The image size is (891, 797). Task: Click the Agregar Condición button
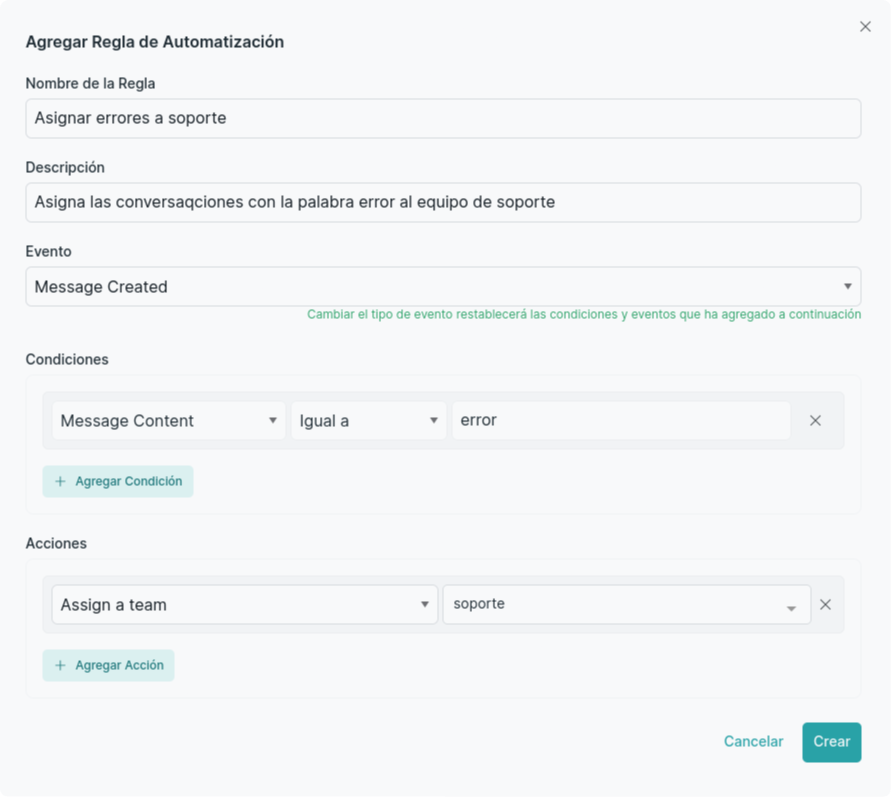pos(118,481)
